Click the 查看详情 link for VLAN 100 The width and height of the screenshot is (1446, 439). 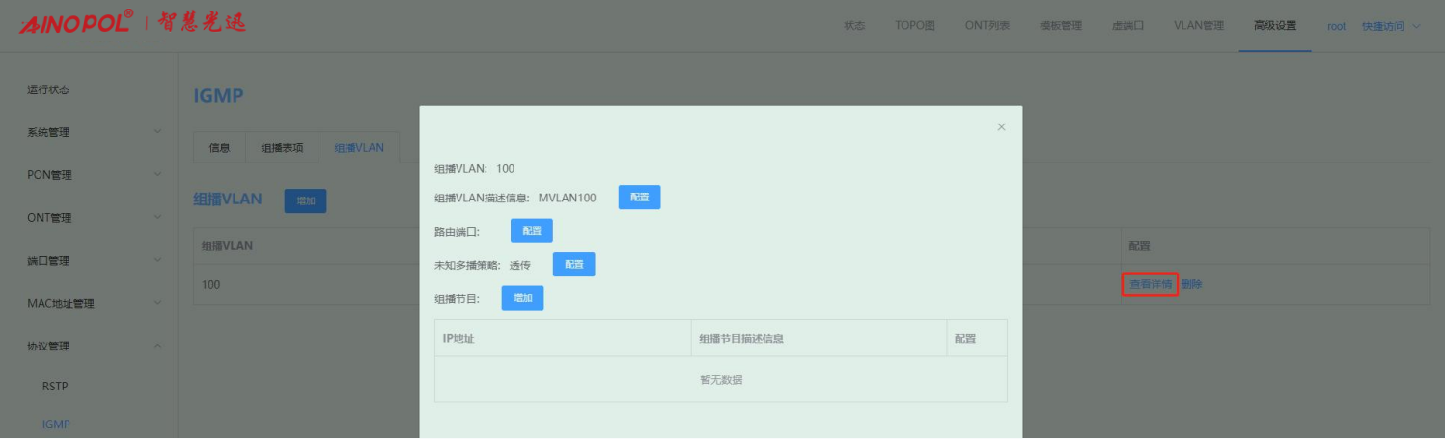(x=1150, y=285)
